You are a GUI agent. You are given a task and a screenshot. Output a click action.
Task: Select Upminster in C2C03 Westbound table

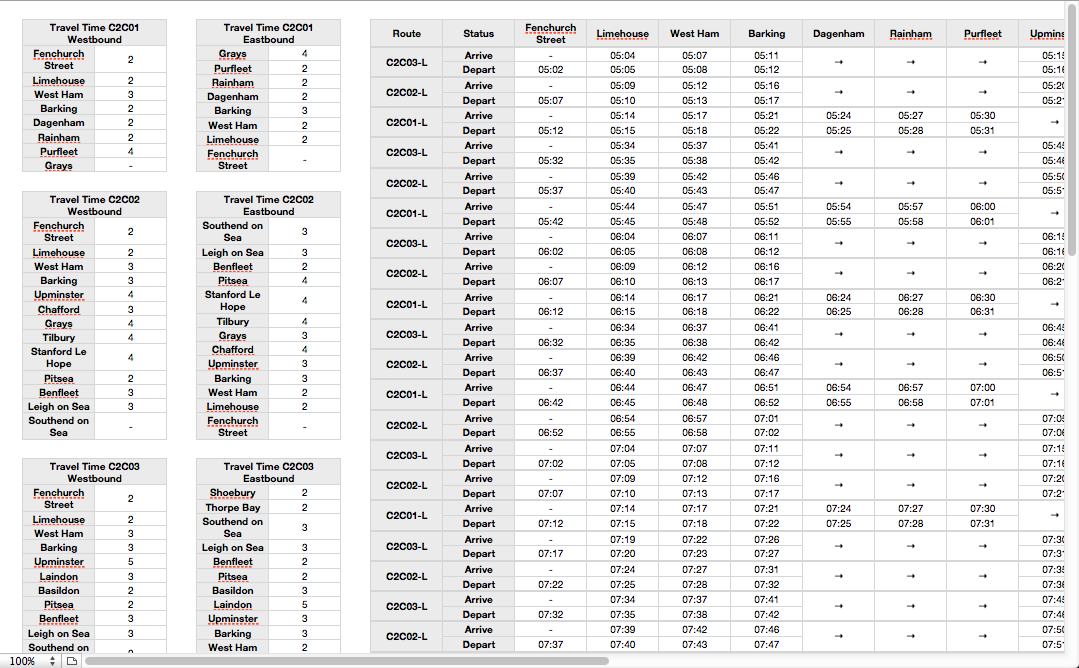pos(58,561)
